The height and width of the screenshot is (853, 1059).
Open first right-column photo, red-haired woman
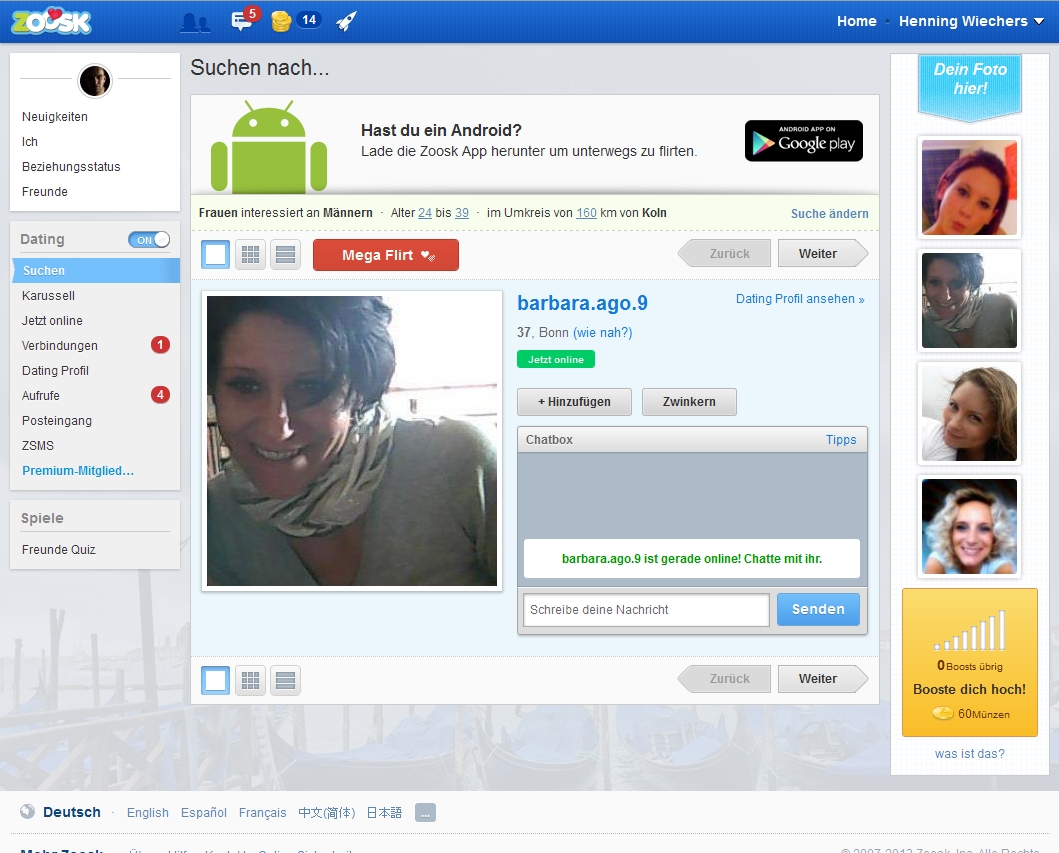[969, 188]
